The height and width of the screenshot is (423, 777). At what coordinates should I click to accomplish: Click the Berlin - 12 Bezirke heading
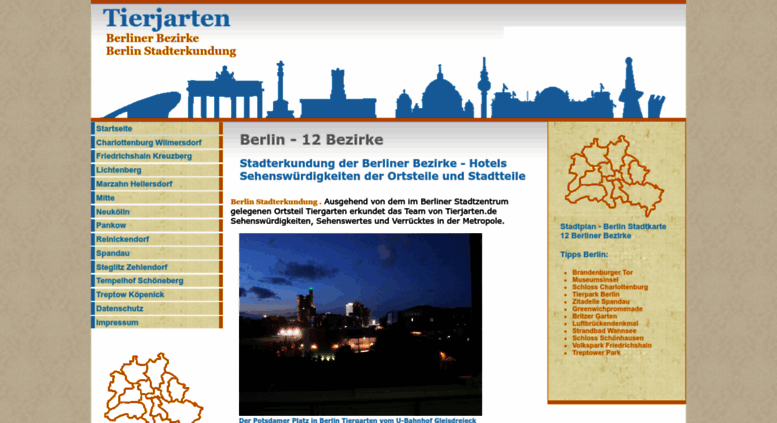pyautogui.click(x=311, y=140)
